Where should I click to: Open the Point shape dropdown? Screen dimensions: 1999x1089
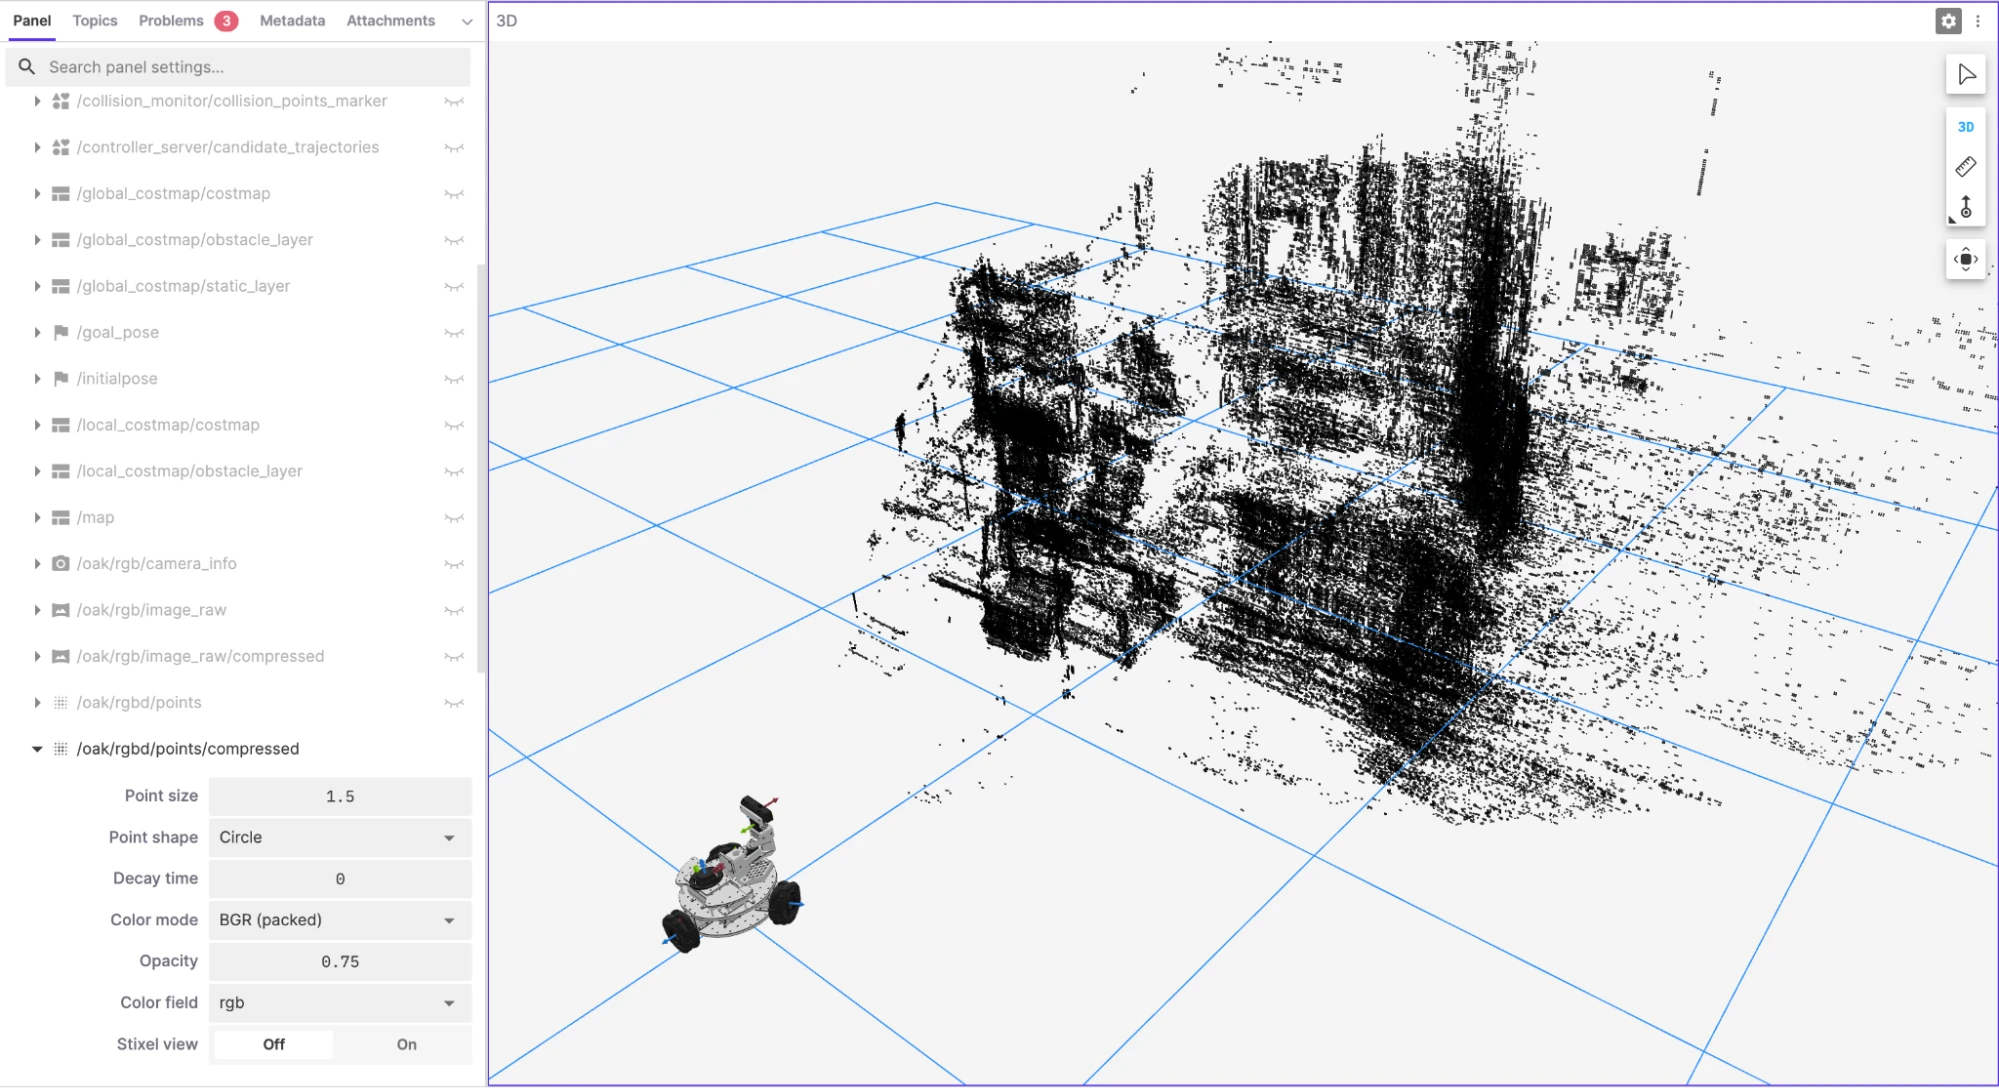click(x=340, y=838)
